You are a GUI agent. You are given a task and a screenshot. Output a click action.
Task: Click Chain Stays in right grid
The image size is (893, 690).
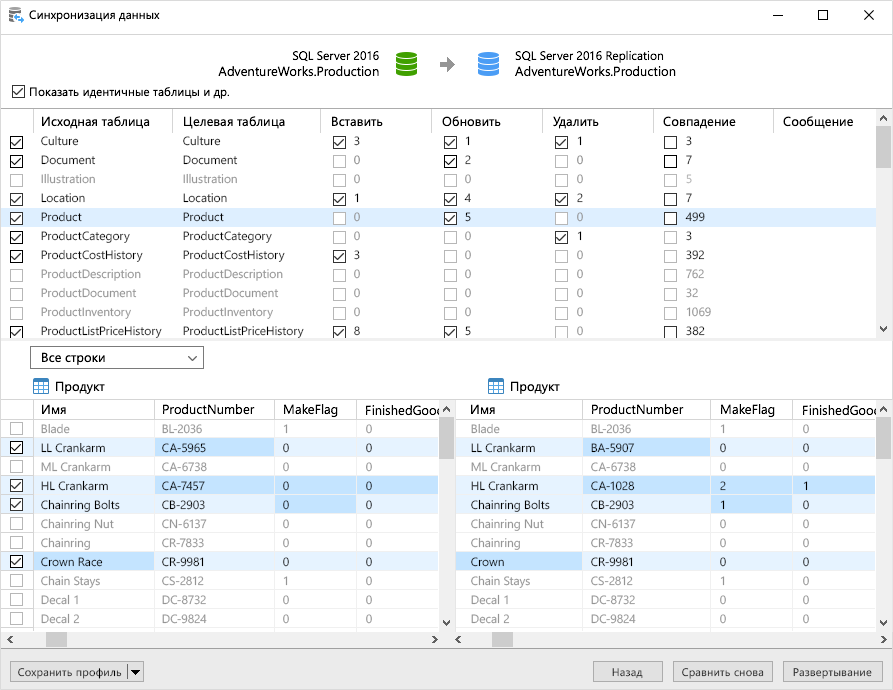pyautogui.click(x=500, y=581)
